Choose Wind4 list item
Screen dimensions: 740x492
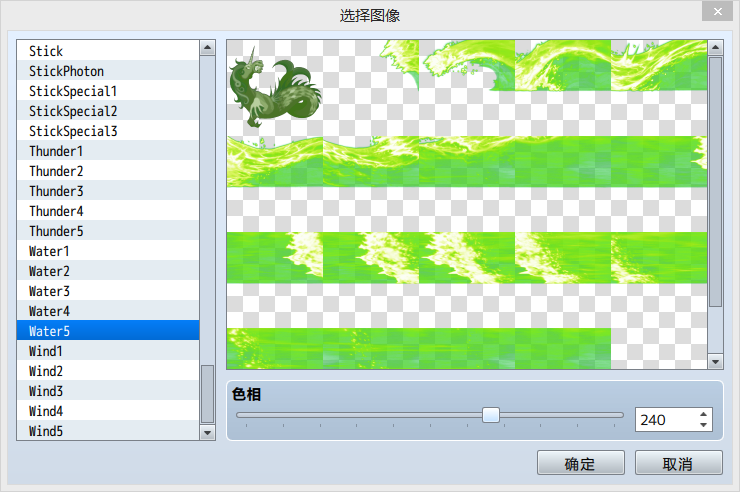pyautogui.click(x=108, y=411)
